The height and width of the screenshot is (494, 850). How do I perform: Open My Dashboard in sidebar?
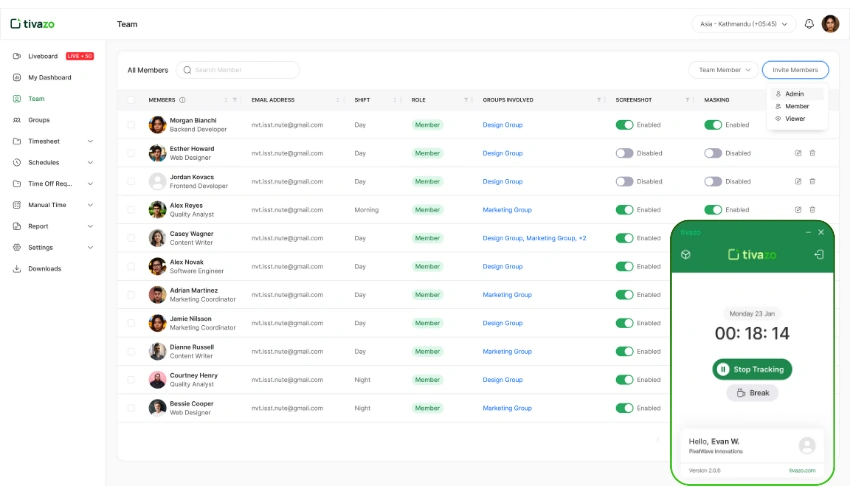49,78
